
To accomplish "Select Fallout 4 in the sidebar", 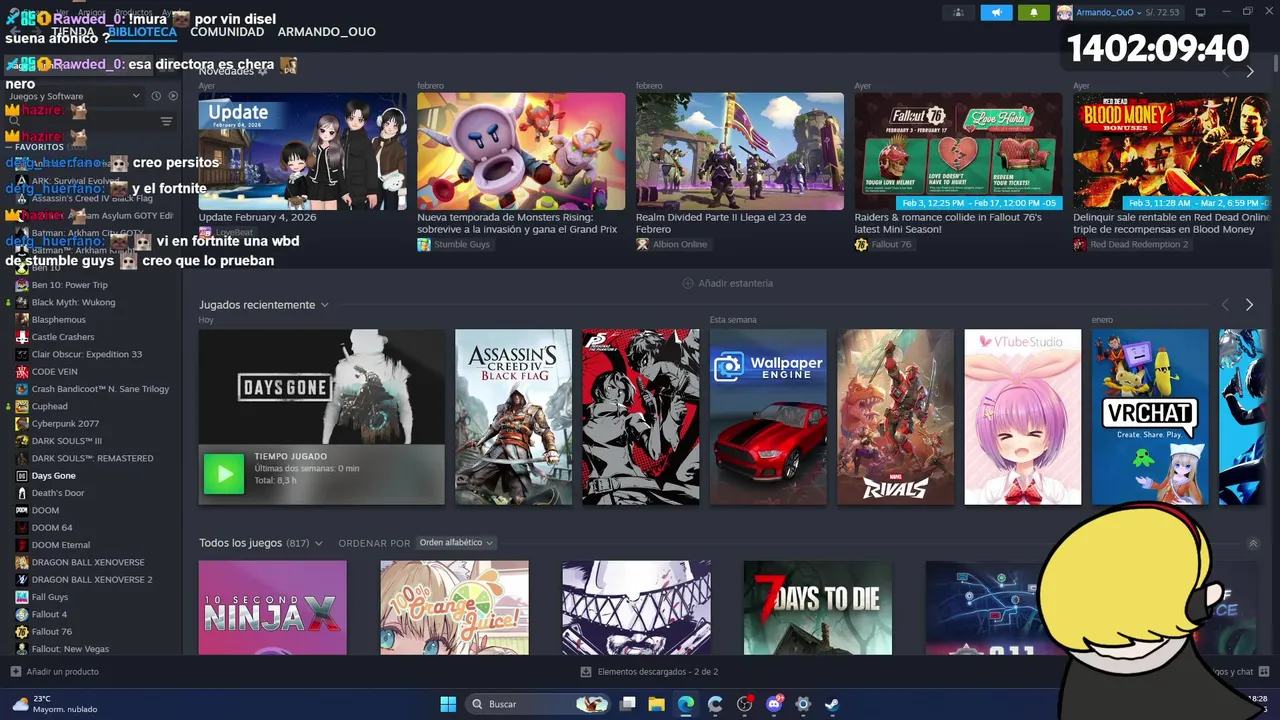I will 49,614.
